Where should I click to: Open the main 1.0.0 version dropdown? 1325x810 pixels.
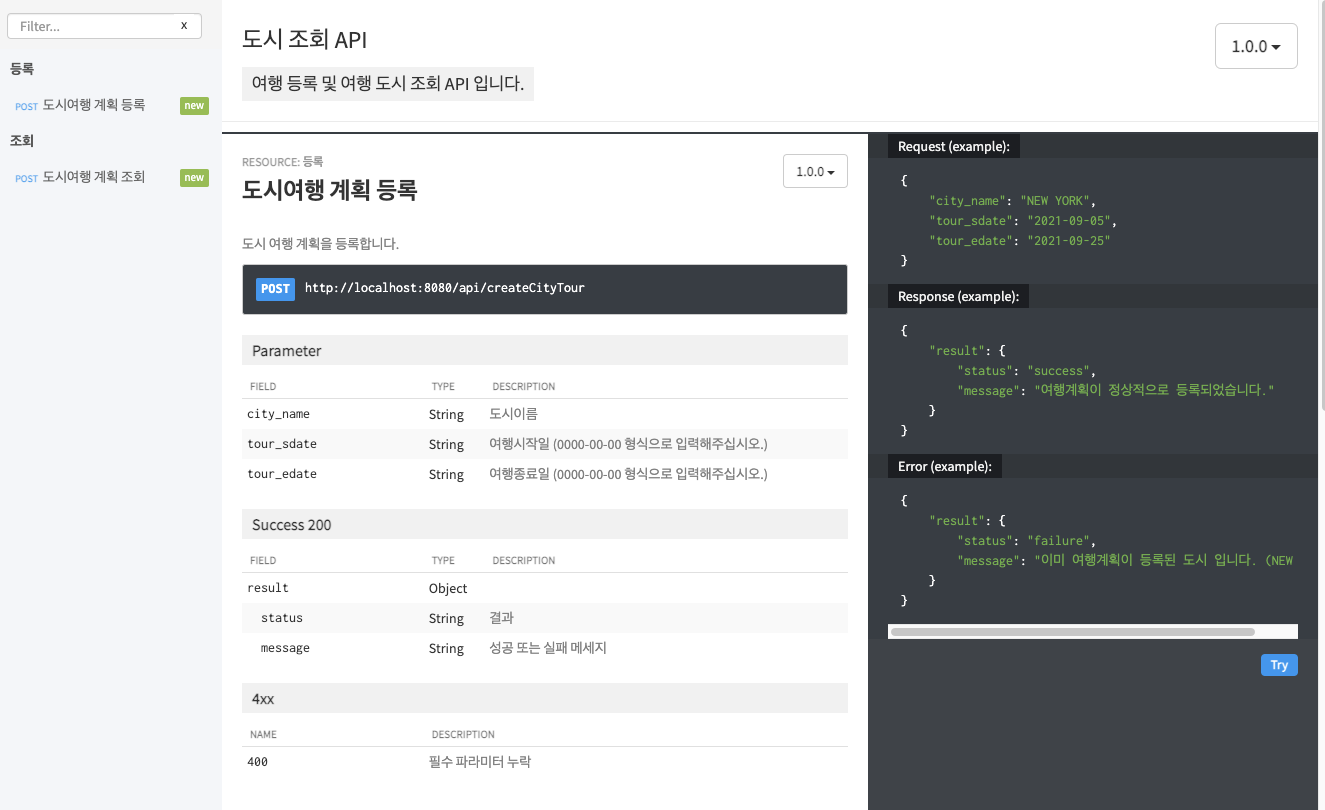(x=1256, y=46)
